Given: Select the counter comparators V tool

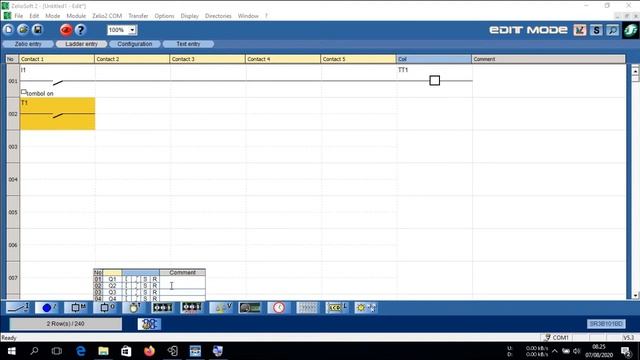Looking at the screenshot, I should point(221,308).
